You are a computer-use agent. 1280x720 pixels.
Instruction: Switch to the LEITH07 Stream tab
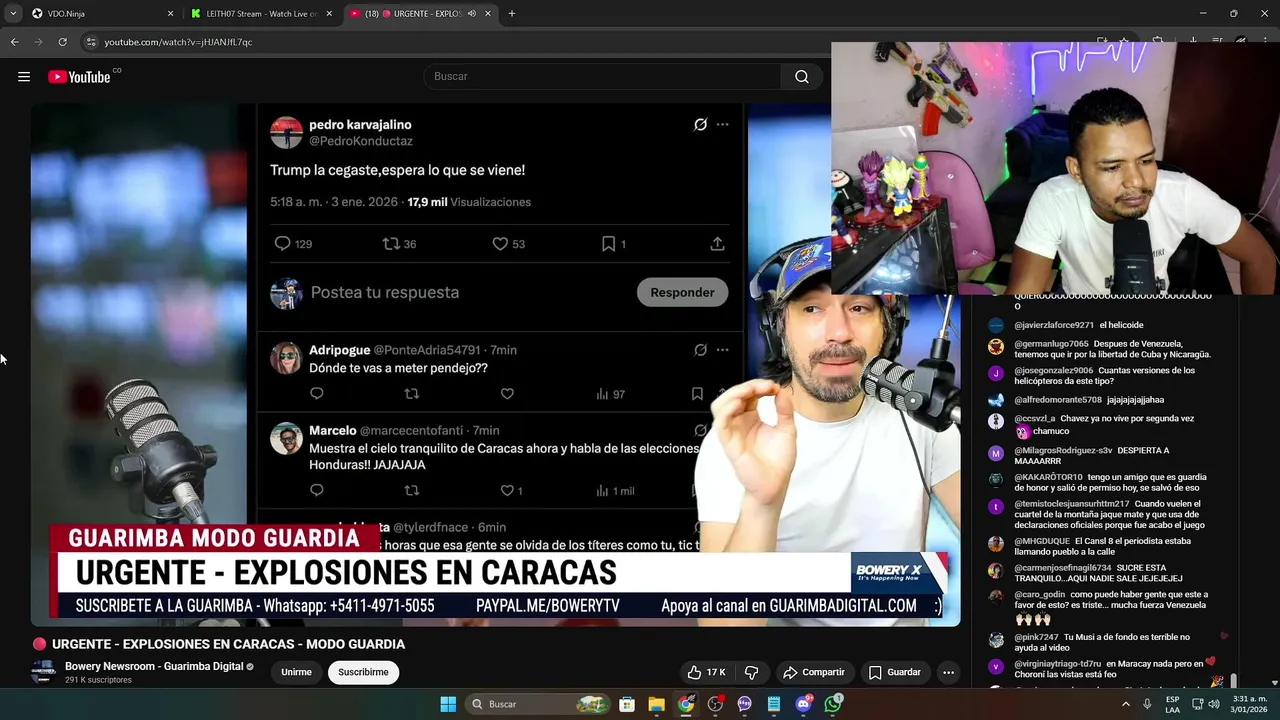tap(262, 14)
